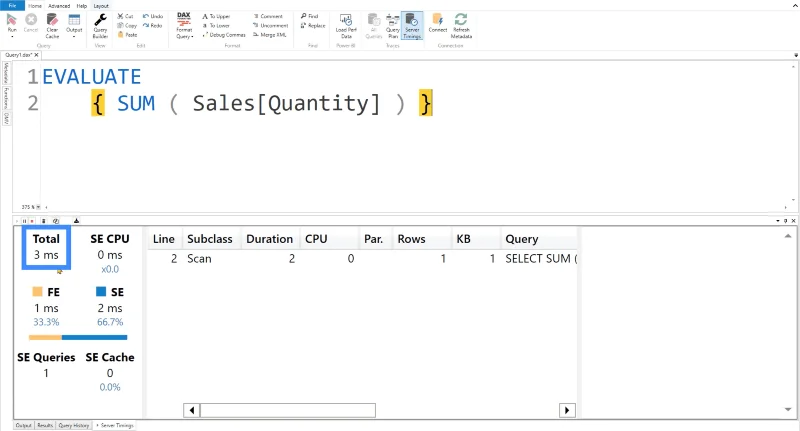Sort by the Subclass column header
This screenshot has width=800, height=431.
coord(210,239)
